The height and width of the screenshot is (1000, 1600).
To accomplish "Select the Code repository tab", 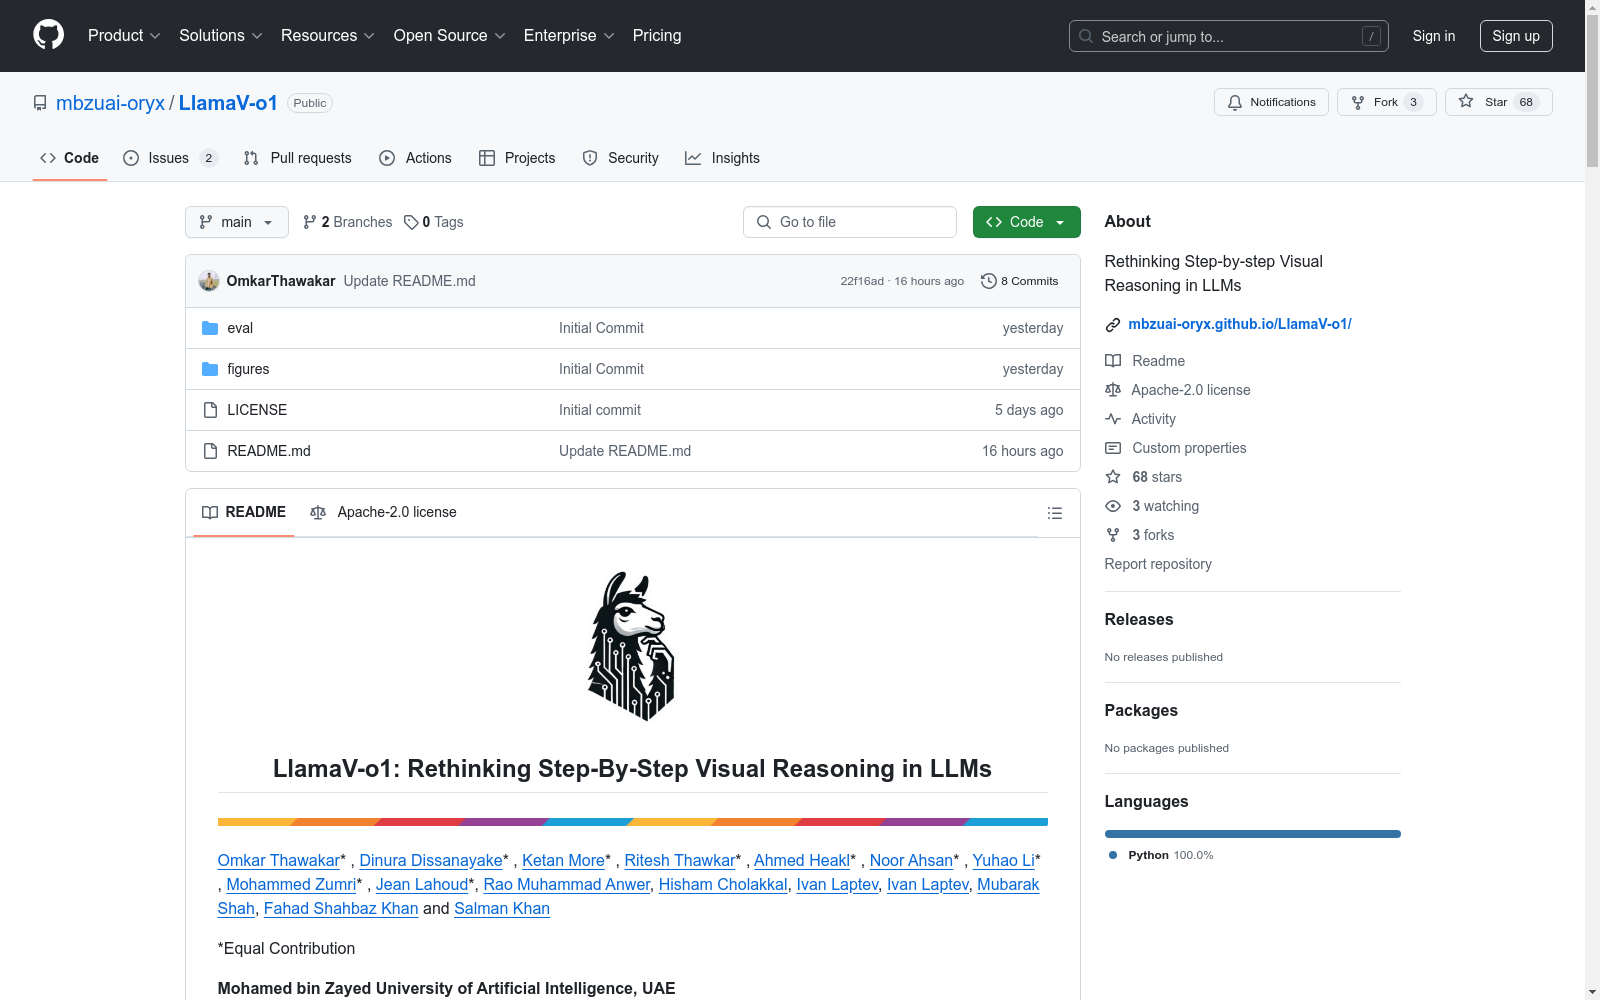I will pos(70,158).
